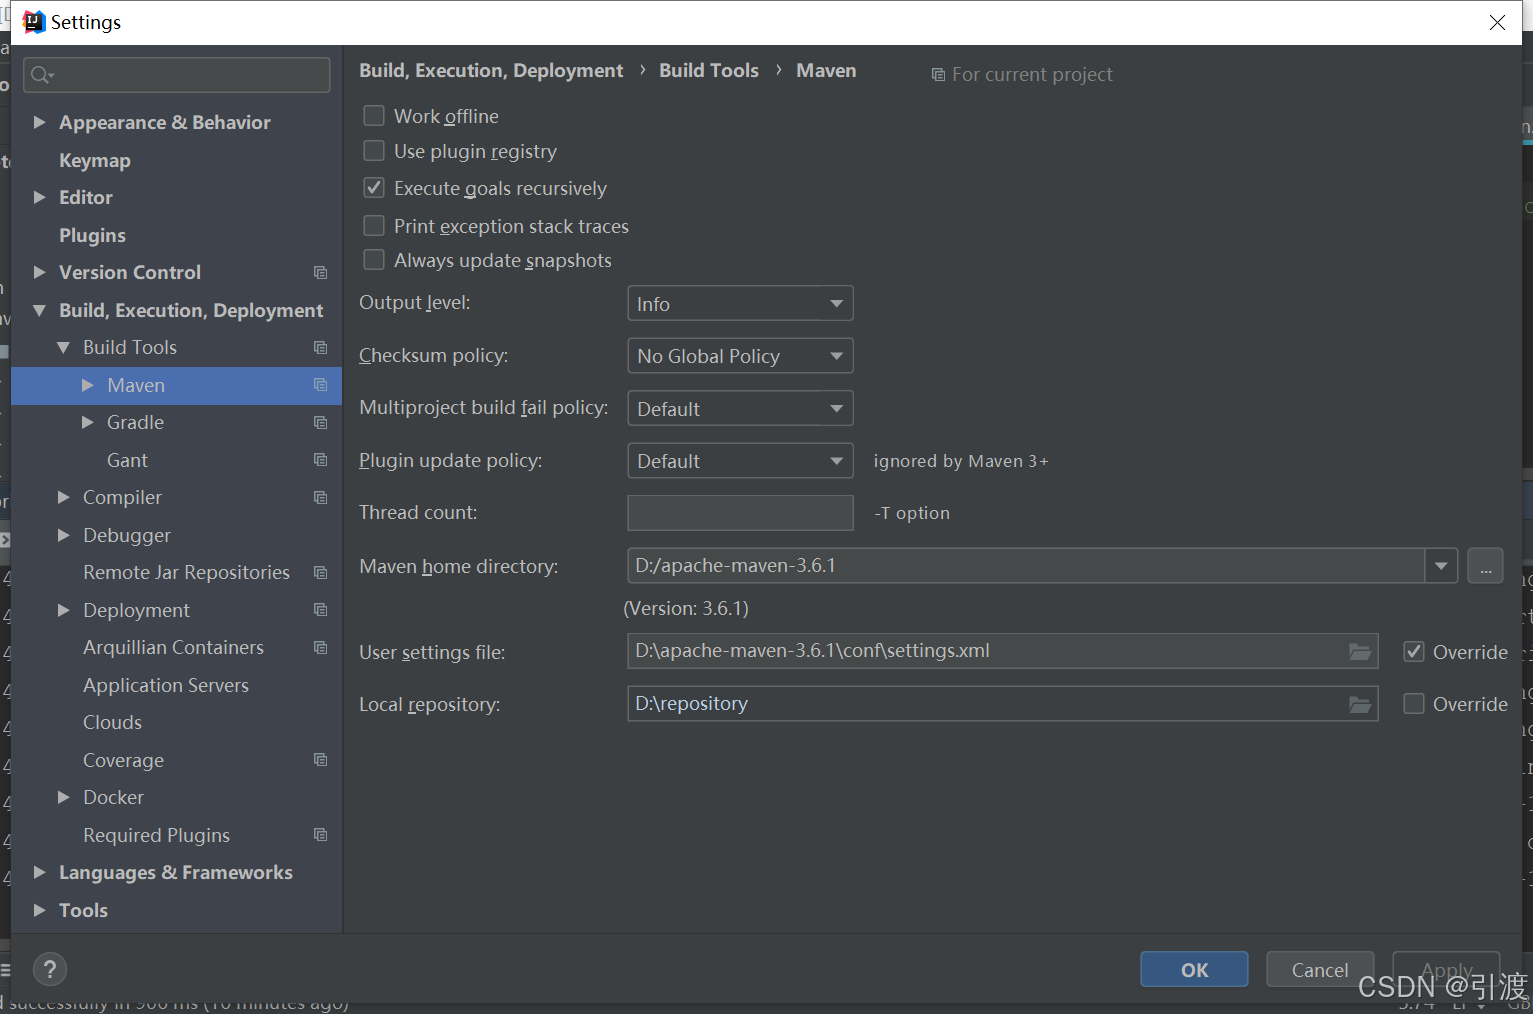Click the project-level icon beside Gant

coord(320,460)
